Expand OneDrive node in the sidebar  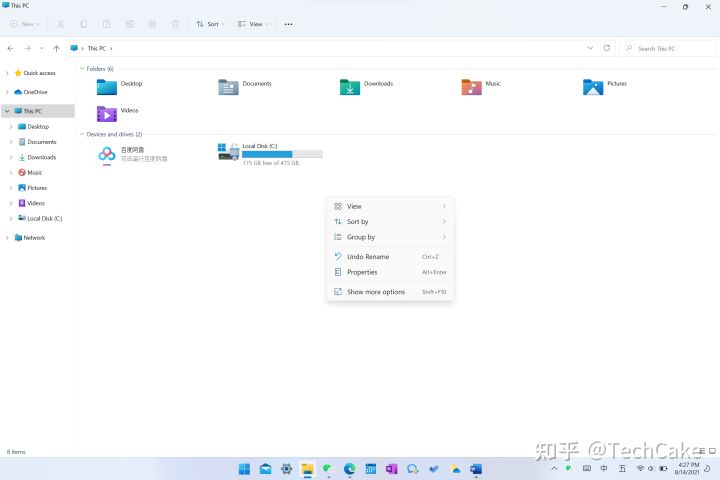point(7,92)
